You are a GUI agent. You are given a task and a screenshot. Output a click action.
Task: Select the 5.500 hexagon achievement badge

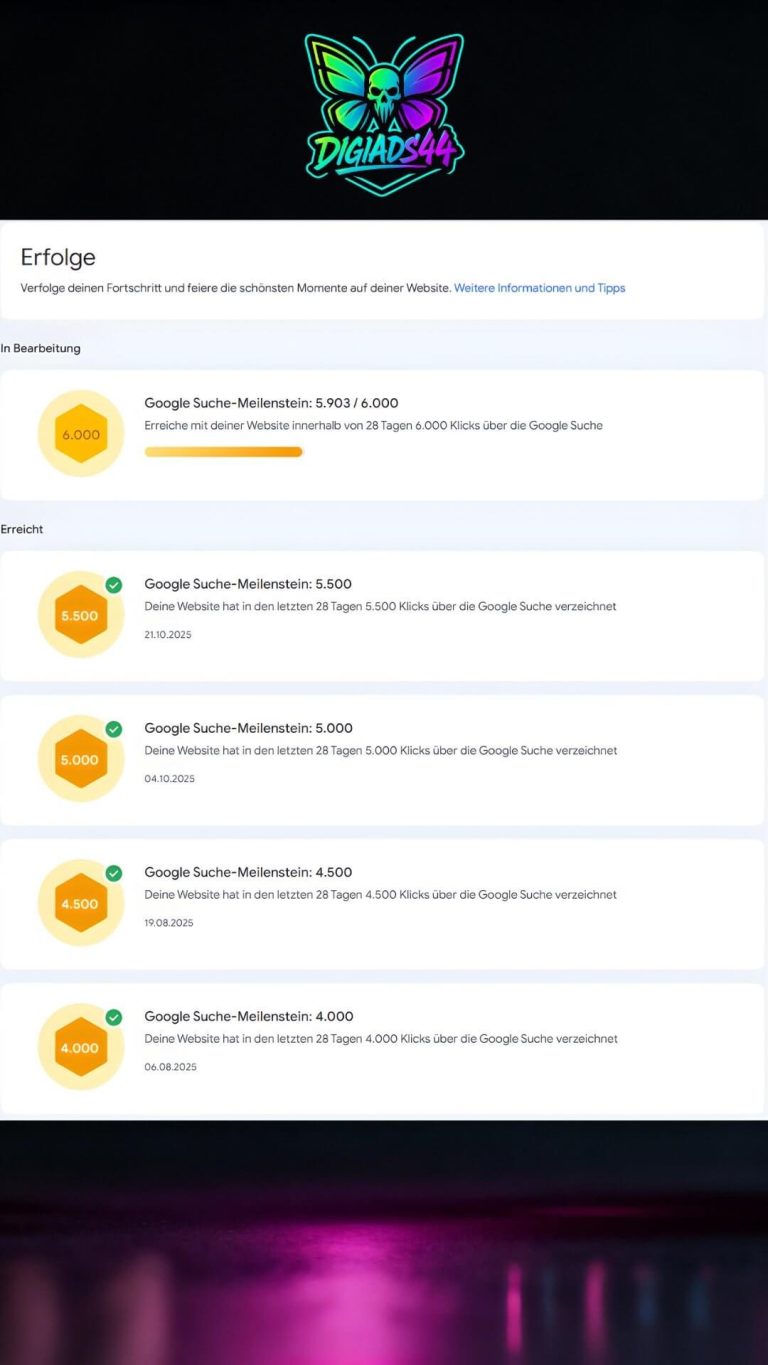[x=78, y=615]
